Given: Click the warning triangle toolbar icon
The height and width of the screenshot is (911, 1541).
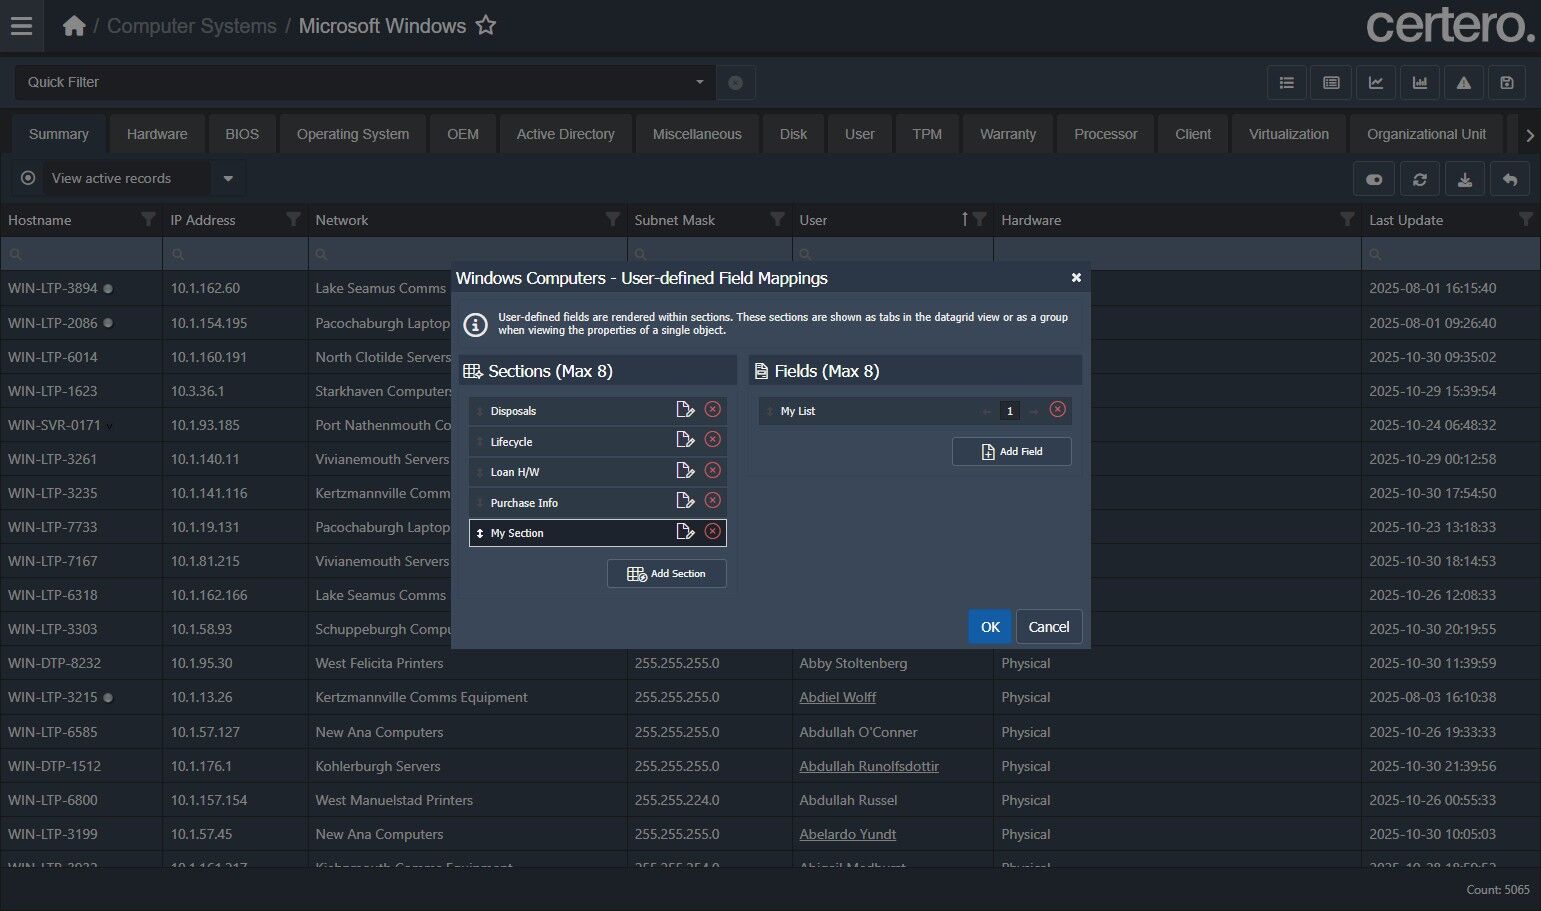Looking at the screenshot, I should coord(1463,83).
